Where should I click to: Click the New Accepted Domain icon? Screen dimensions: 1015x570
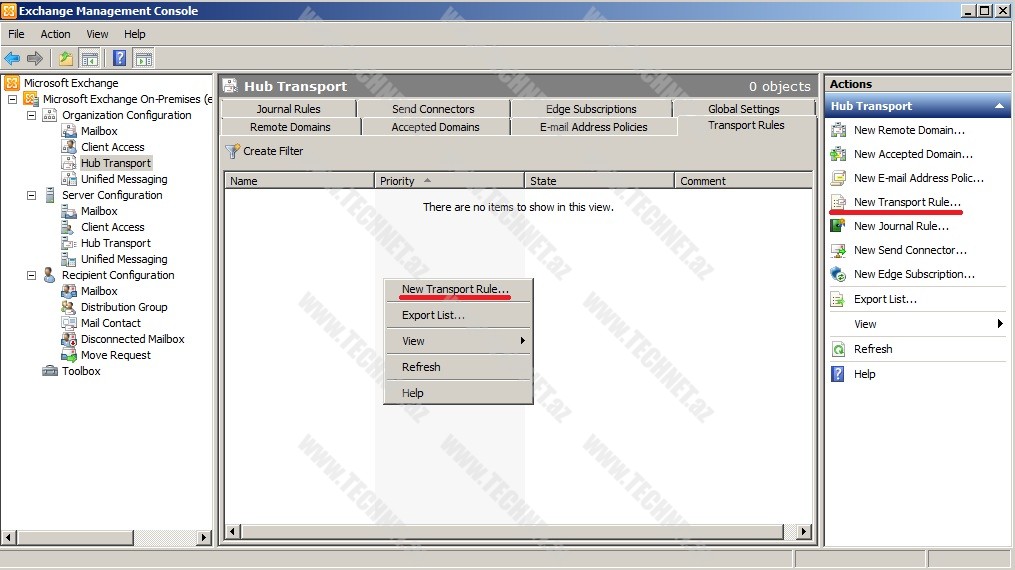(838, 154)
